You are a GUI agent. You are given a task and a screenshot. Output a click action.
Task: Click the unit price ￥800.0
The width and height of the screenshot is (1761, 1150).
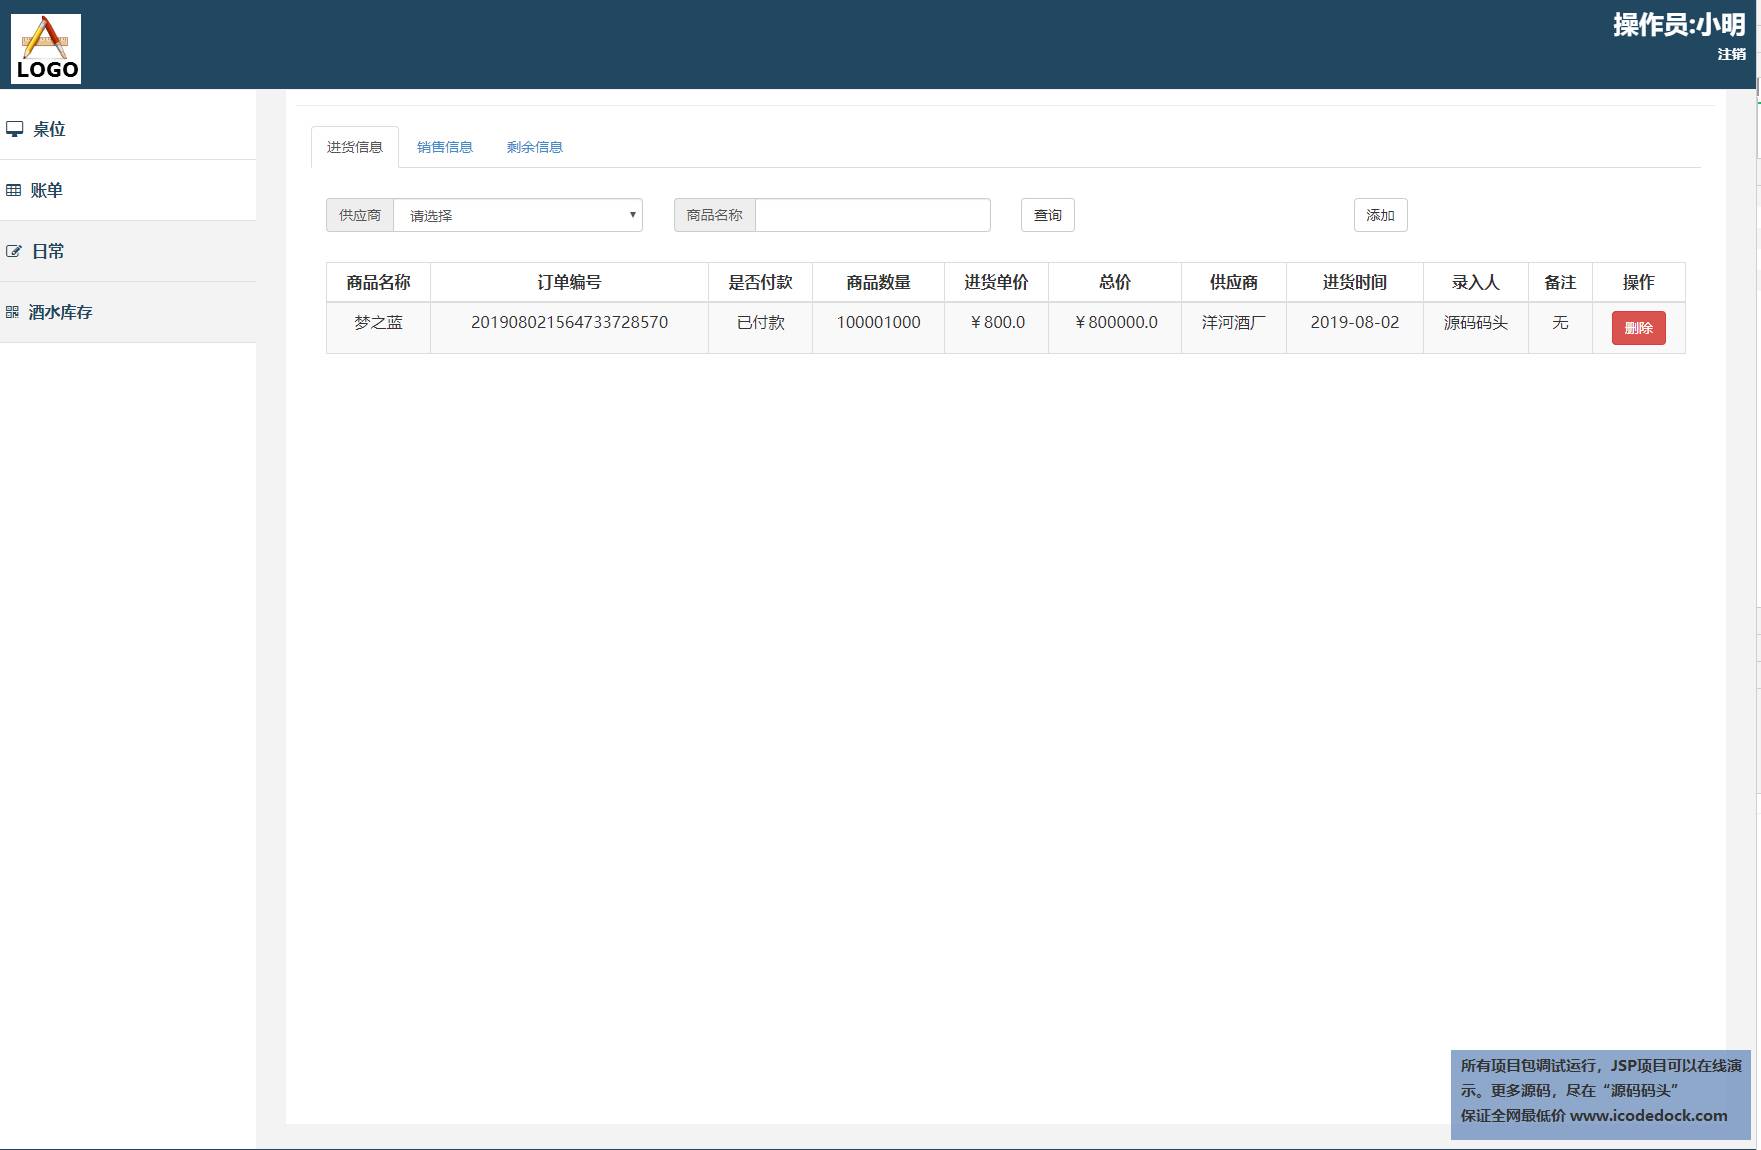coord(996,322)
